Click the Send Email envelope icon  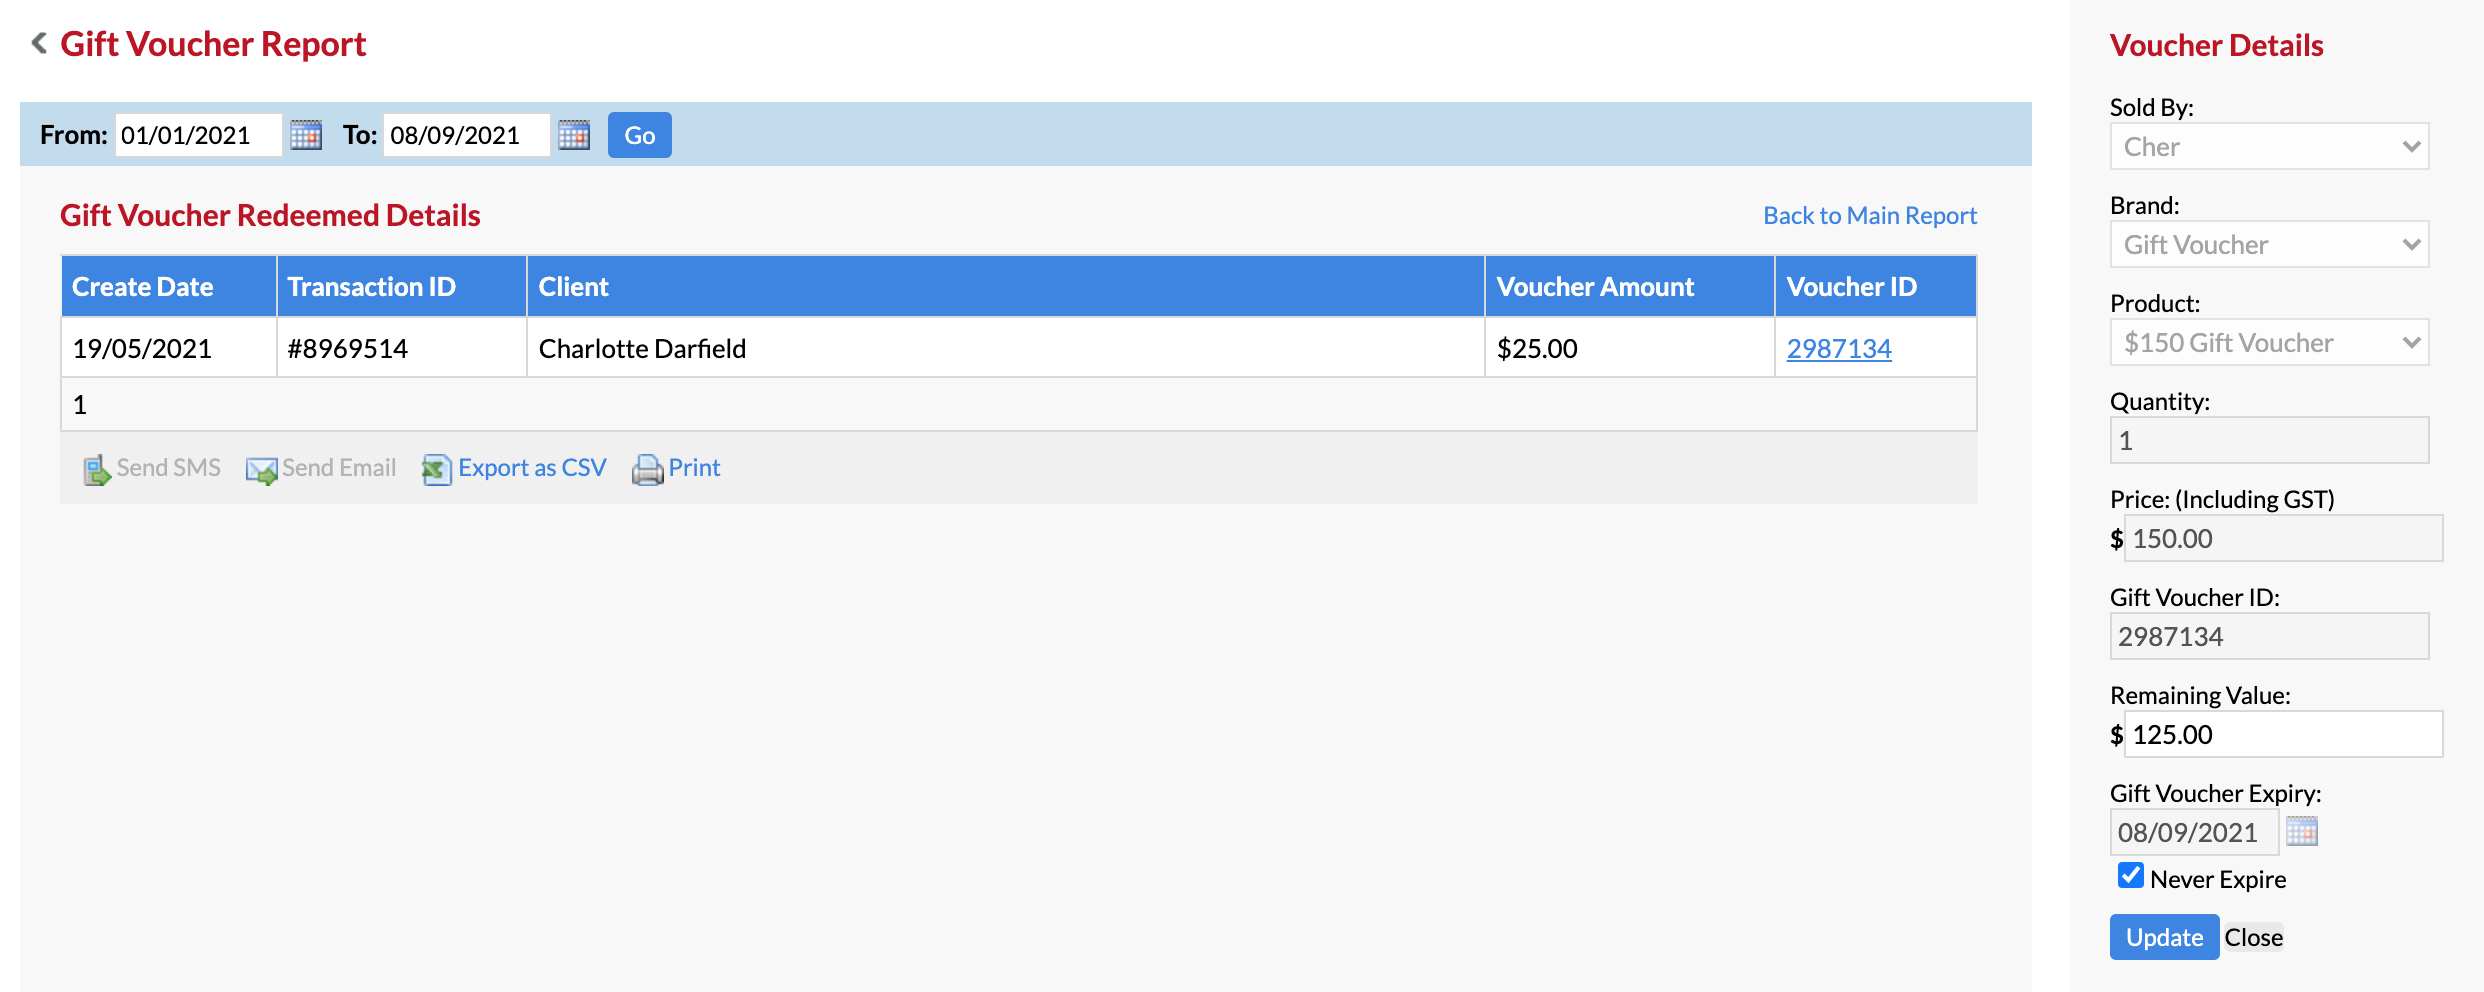click(x=262, y=470)
